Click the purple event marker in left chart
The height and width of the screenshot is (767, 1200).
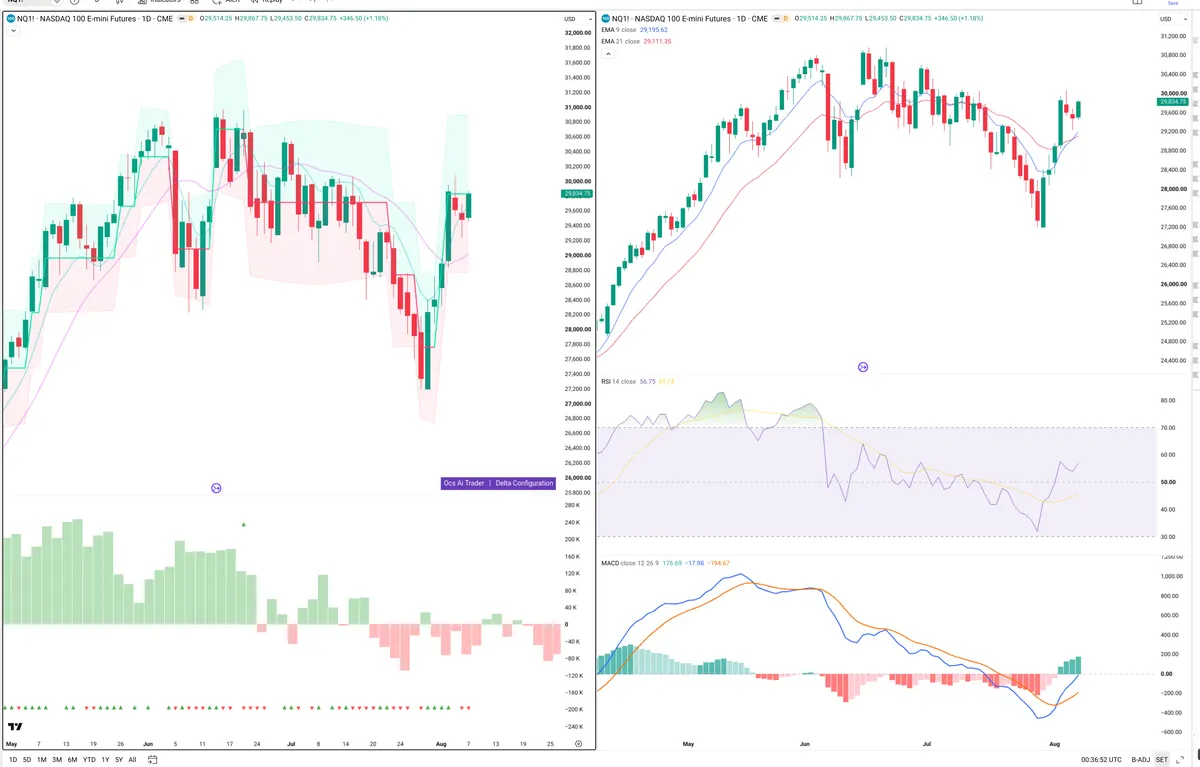pyautogui.click(x=216, y=487)
